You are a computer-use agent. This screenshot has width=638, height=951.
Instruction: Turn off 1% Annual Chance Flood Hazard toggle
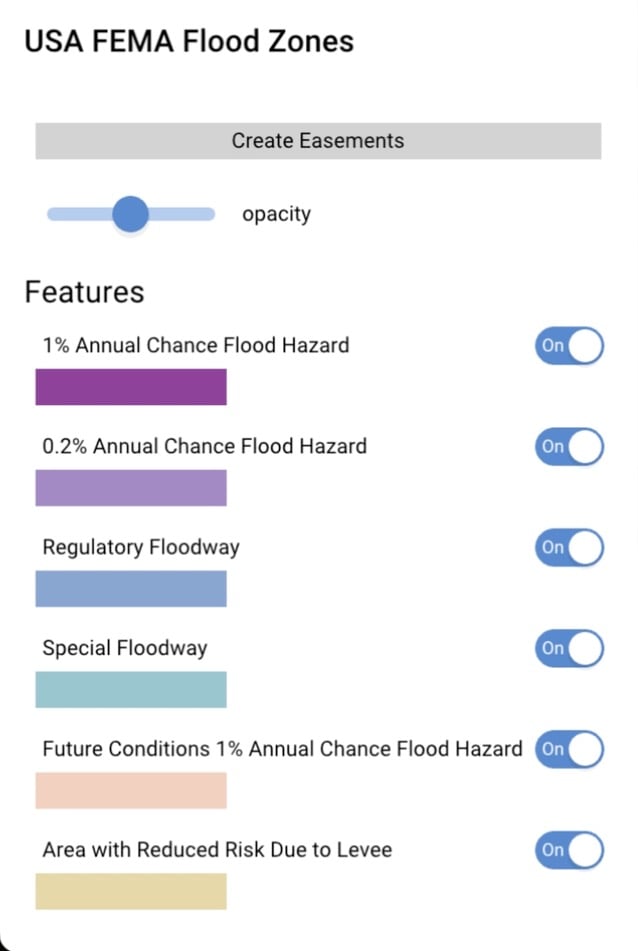(569, 346)
